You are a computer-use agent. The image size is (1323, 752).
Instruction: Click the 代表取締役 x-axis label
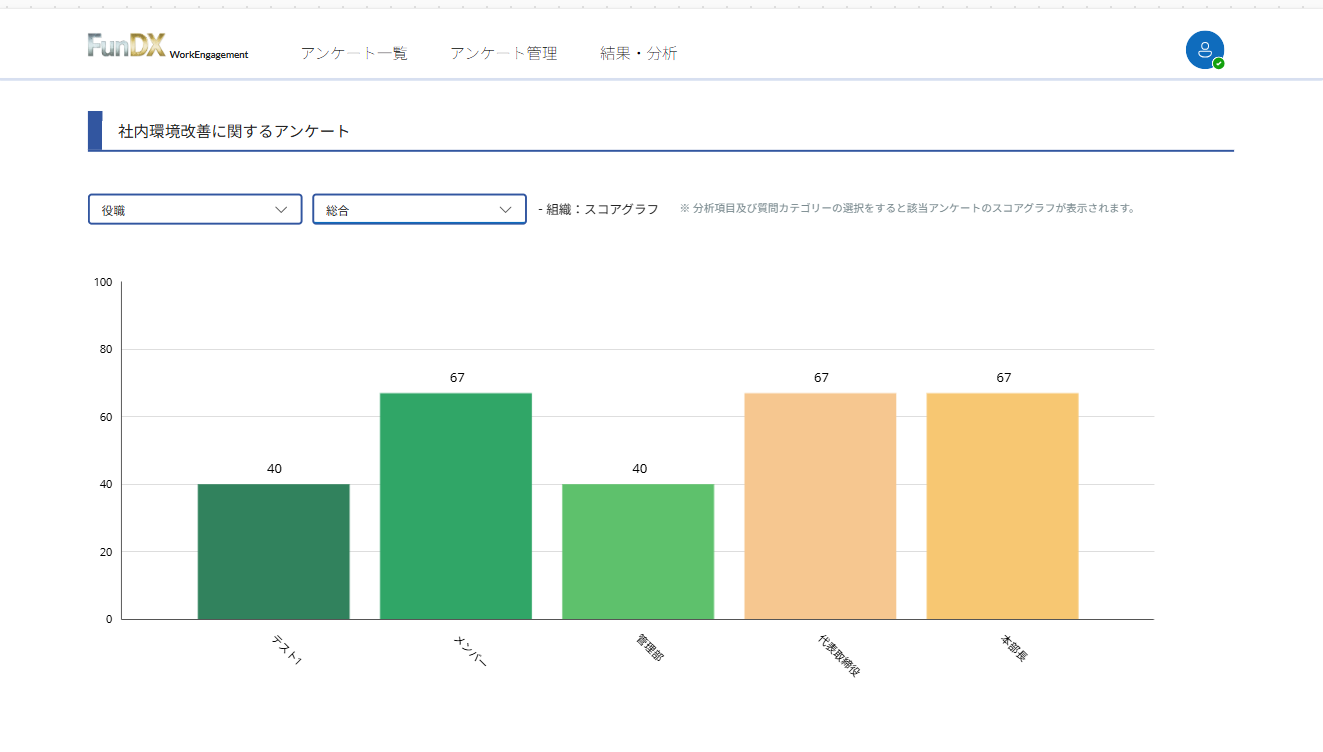[x=838, y=654]
